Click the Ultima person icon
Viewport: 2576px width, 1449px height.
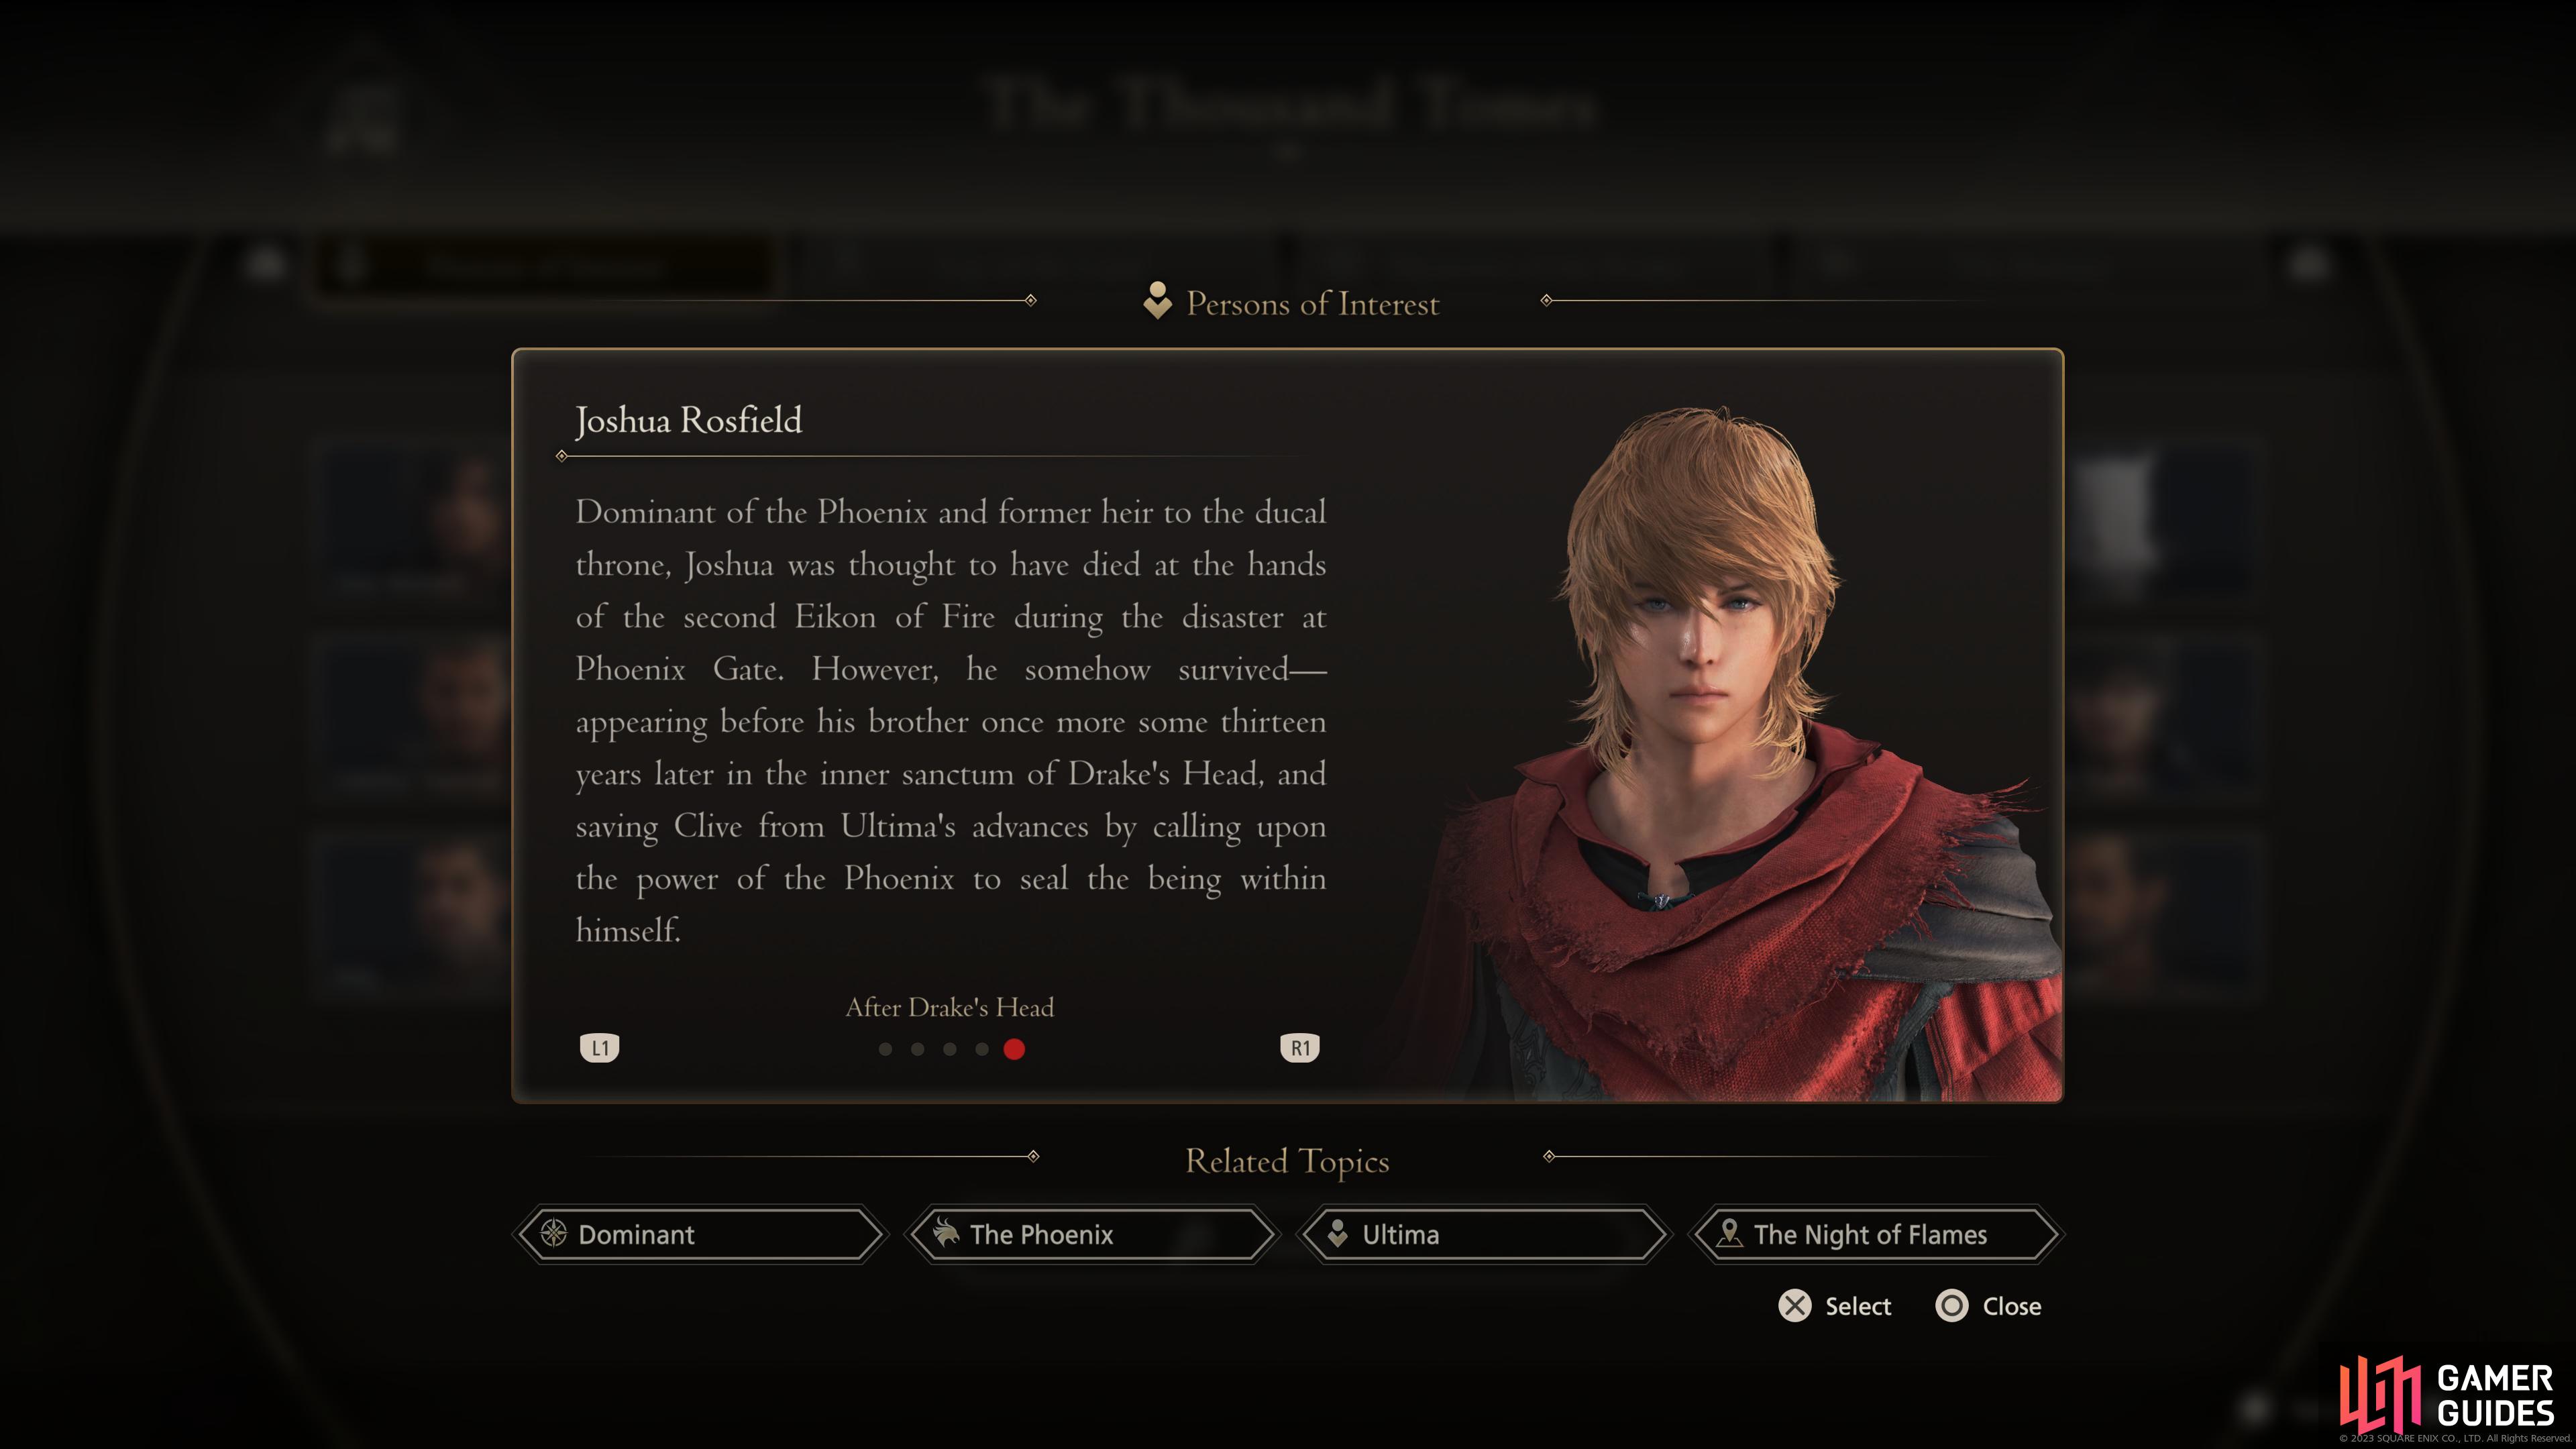coord(1337,1234)
